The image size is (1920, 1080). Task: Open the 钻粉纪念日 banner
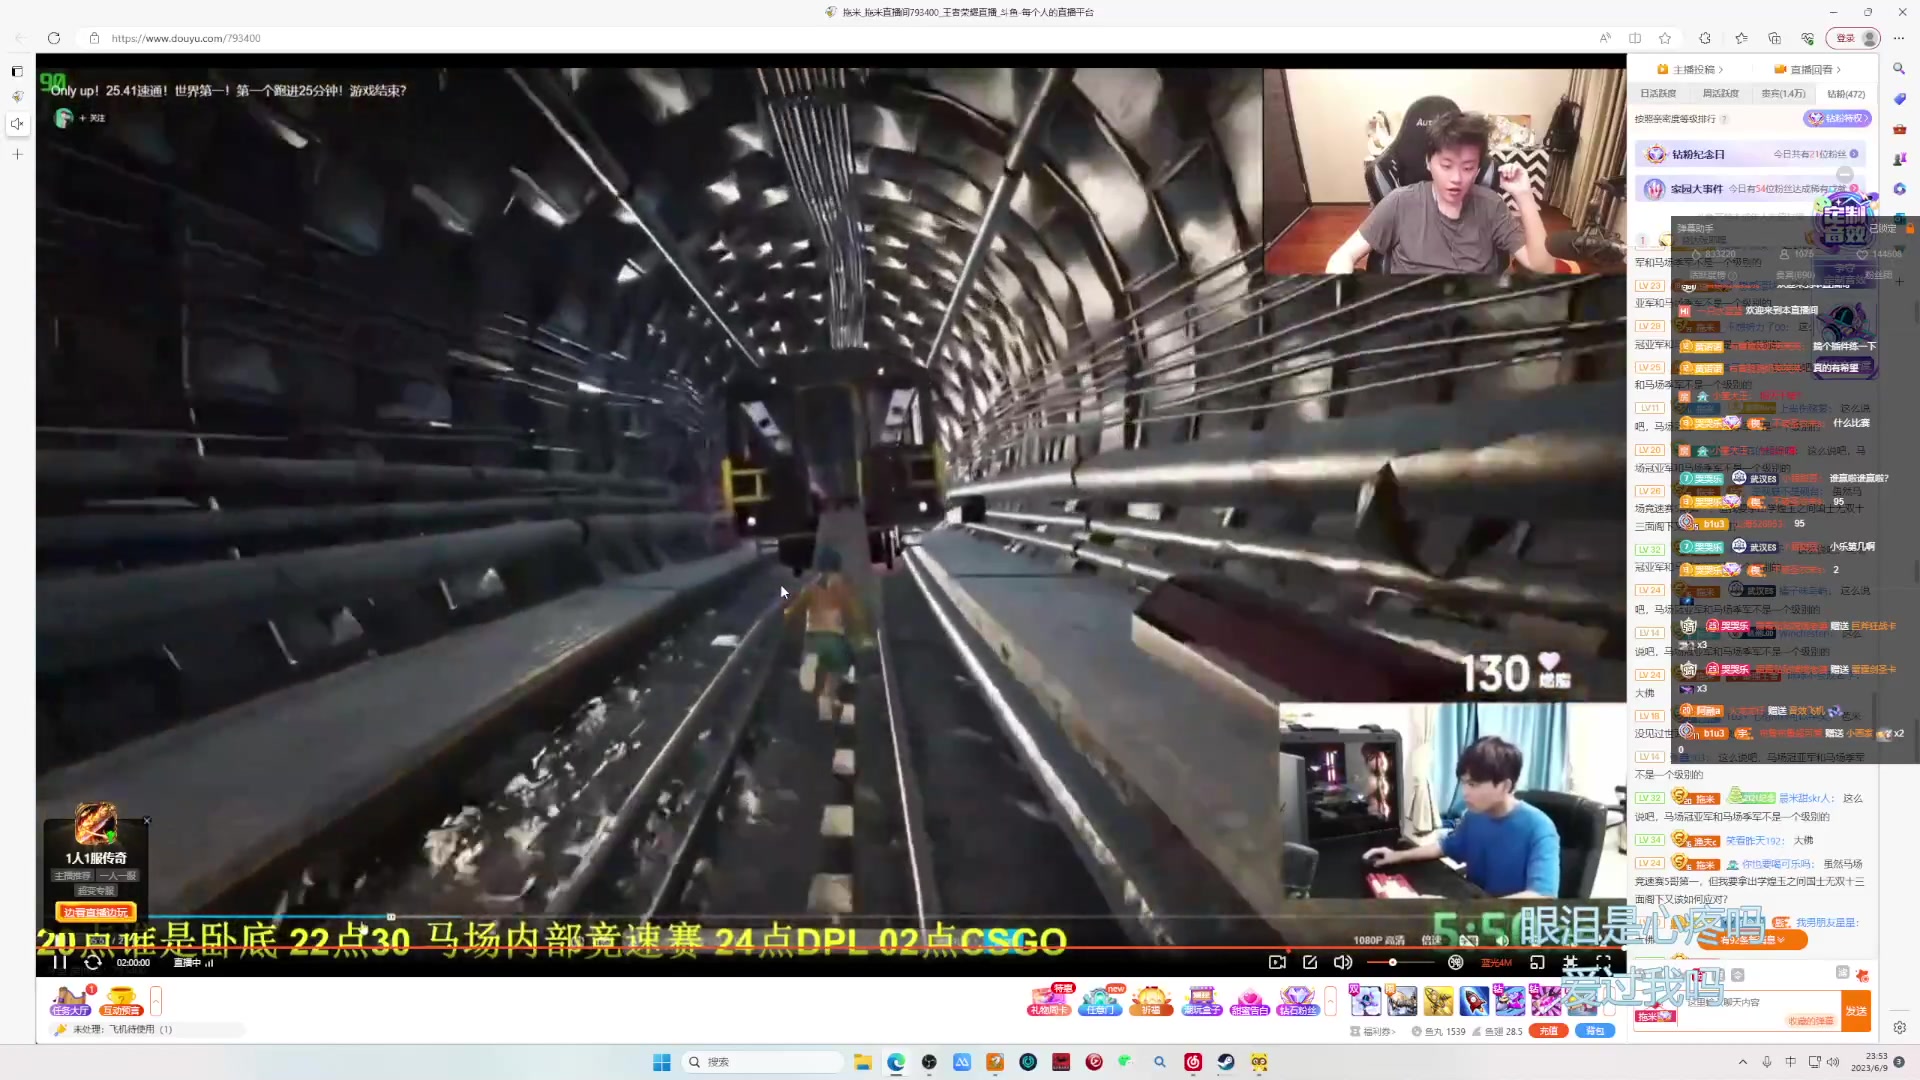click(1750, 154)
